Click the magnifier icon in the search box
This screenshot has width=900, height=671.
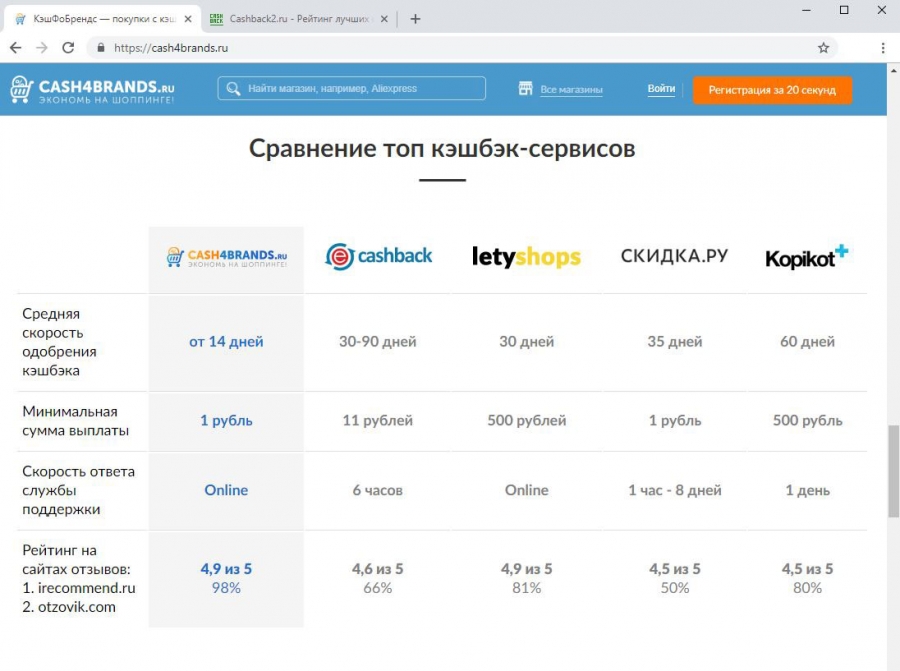click(233, 88)
